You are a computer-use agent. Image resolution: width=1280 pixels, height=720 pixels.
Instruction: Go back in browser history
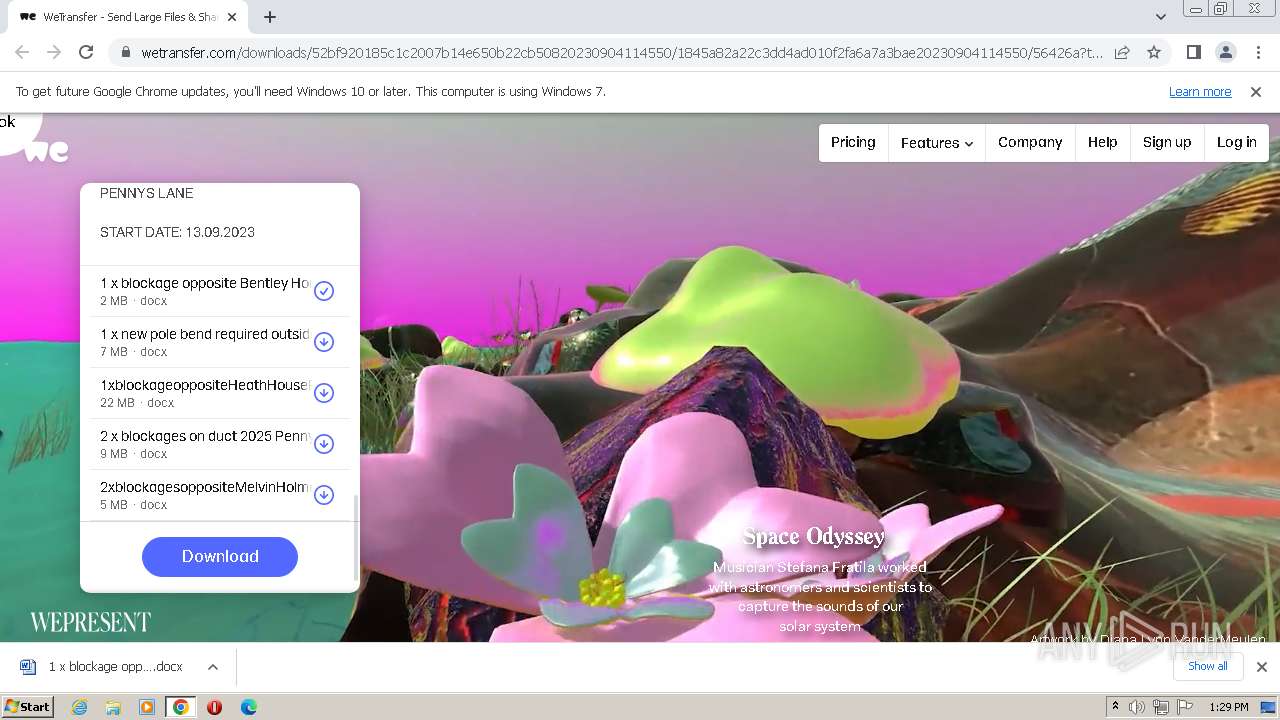tap(22, 52)
